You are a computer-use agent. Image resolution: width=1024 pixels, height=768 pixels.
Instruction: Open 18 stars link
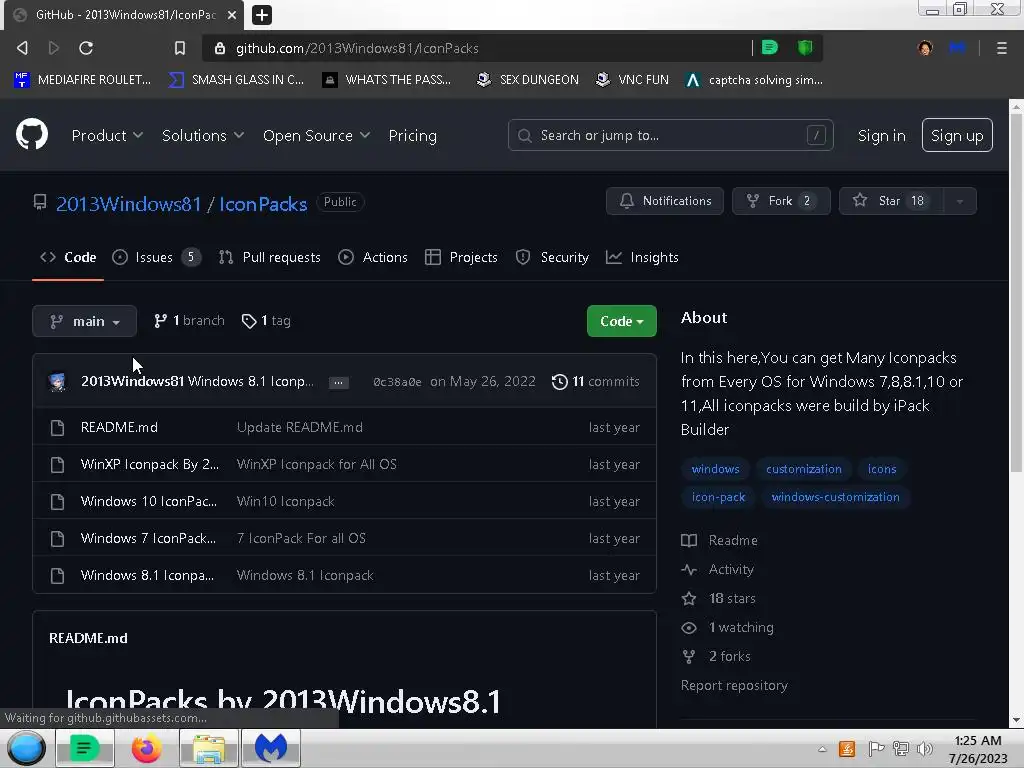pyautogui.click(x=718, y=598)
